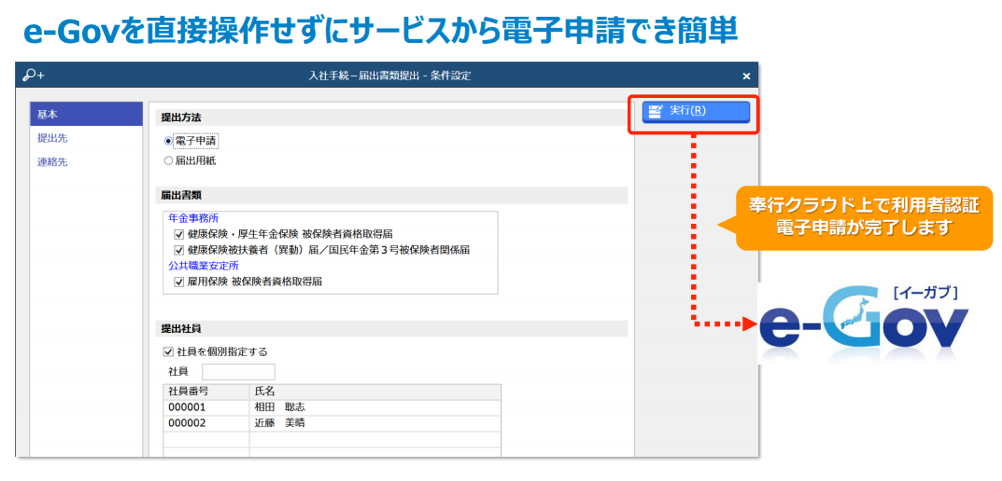Select the 基本 tab in sidebar

86,114
